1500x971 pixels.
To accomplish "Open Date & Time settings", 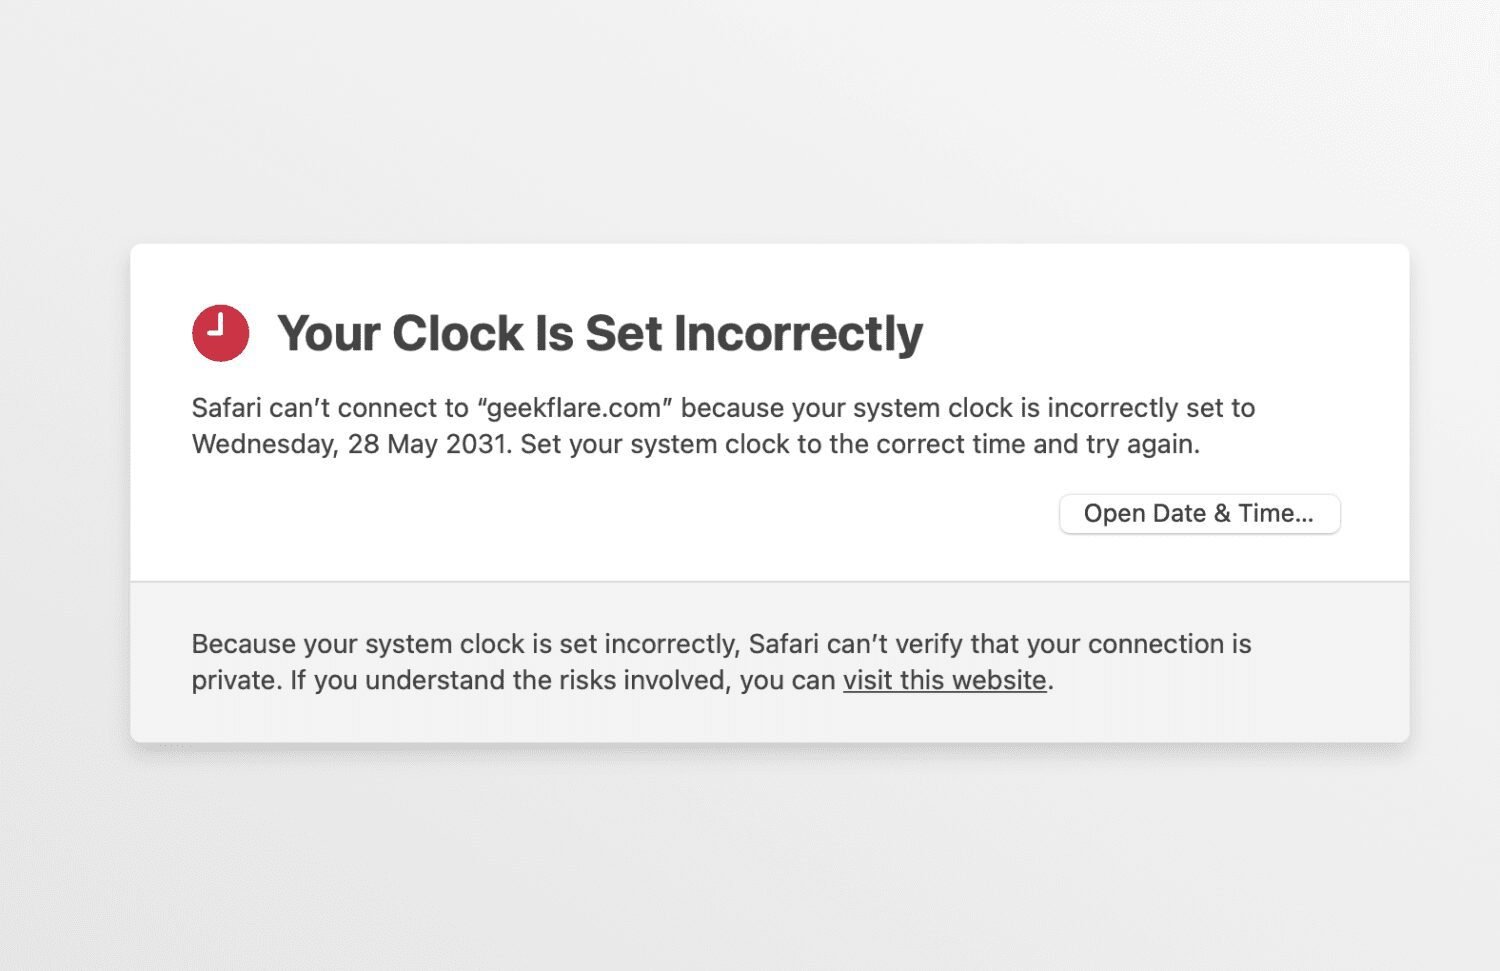I will pyautogui.click(x=1199, y=514).
